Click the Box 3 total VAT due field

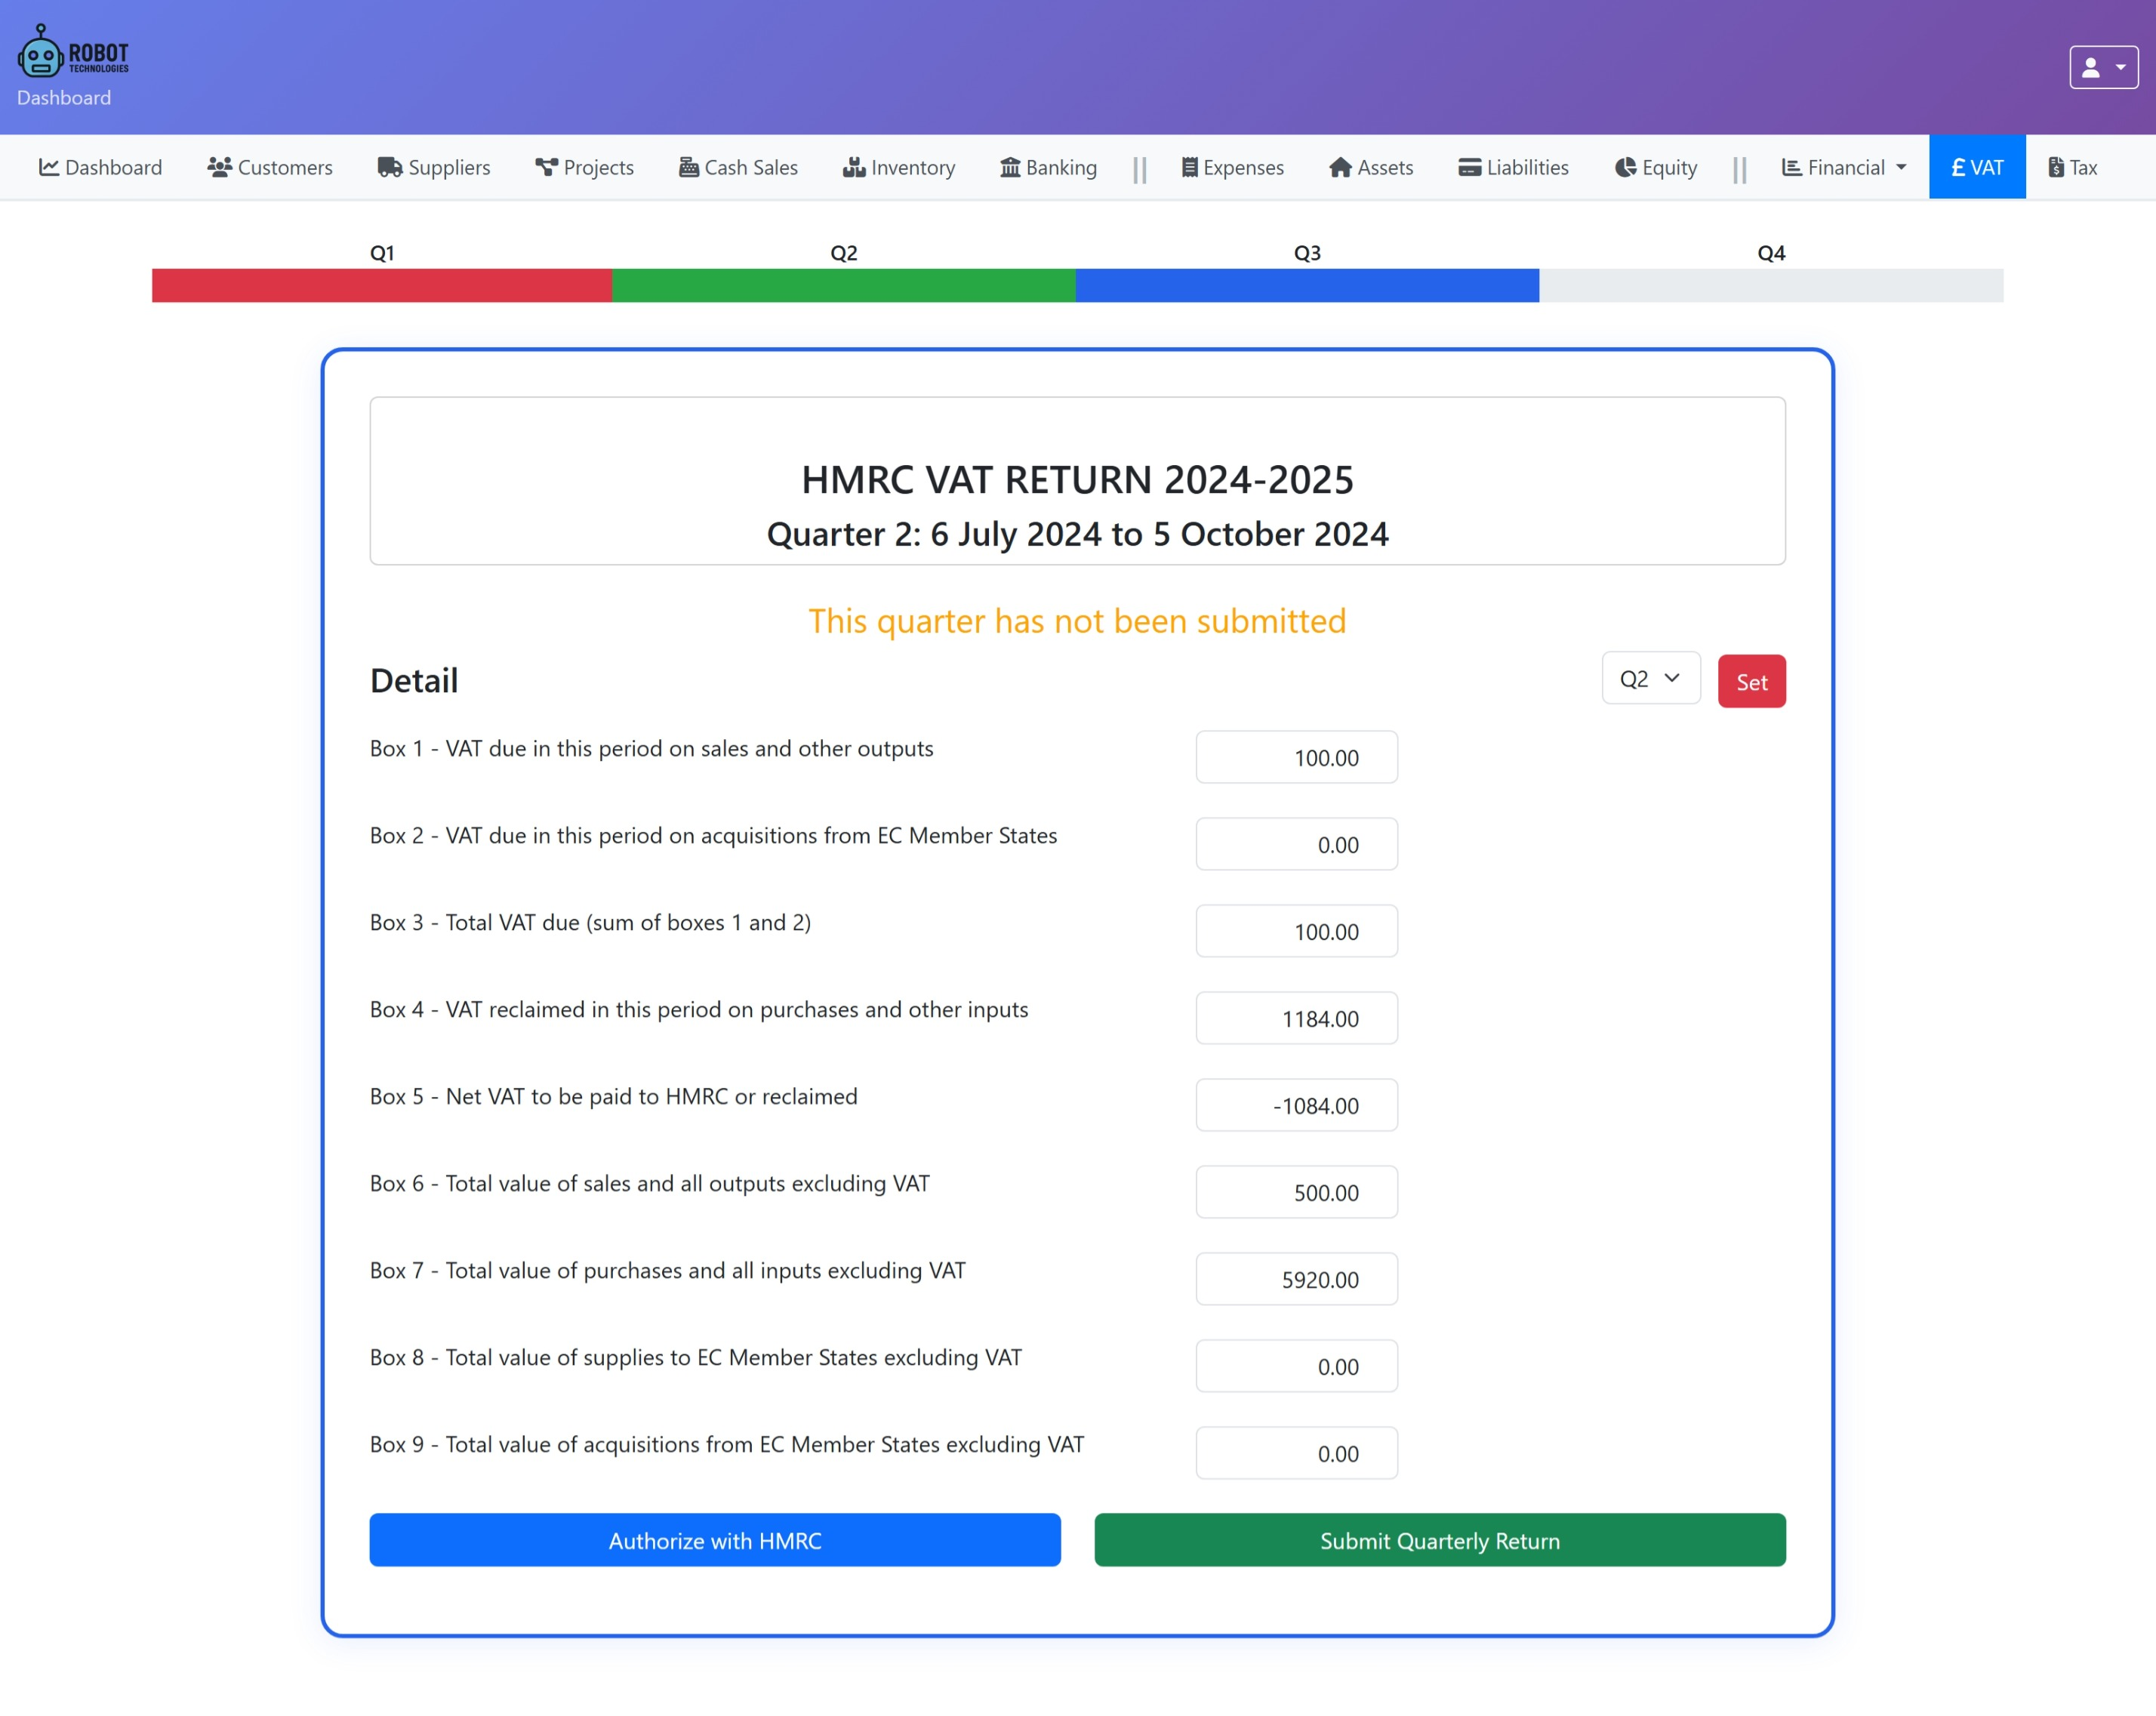click(x=1296, y=932)
